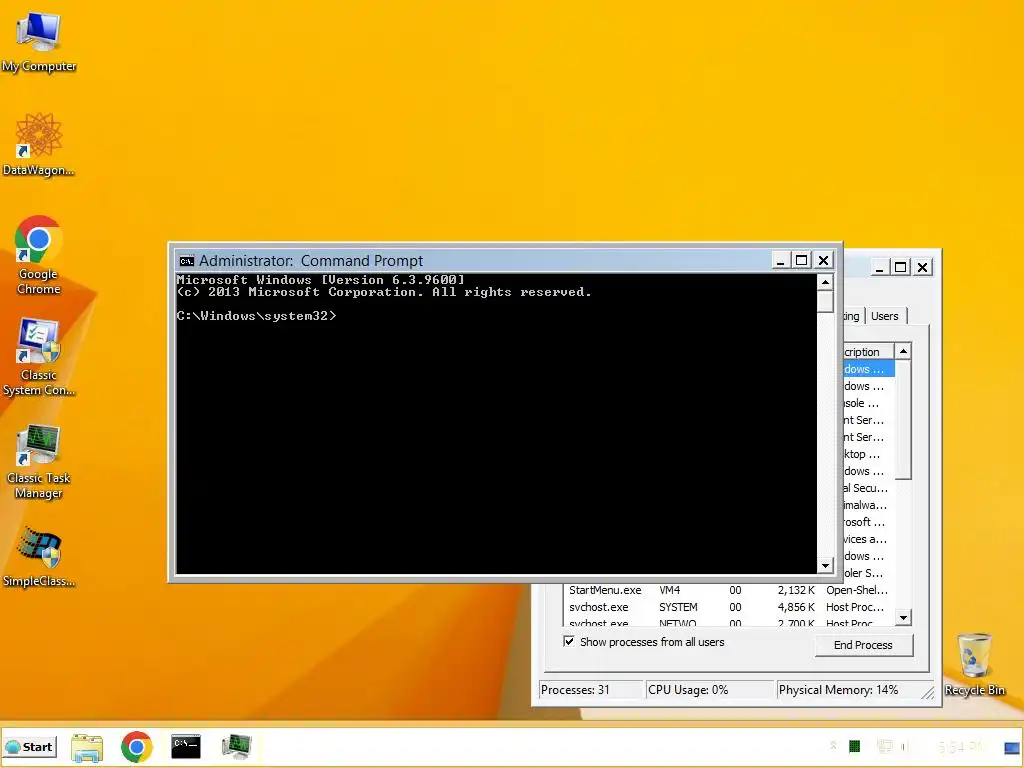Select the svchost.exe SYSTEM process row
The width and height of the screenshot is (1024, 768).
point(728,607)
